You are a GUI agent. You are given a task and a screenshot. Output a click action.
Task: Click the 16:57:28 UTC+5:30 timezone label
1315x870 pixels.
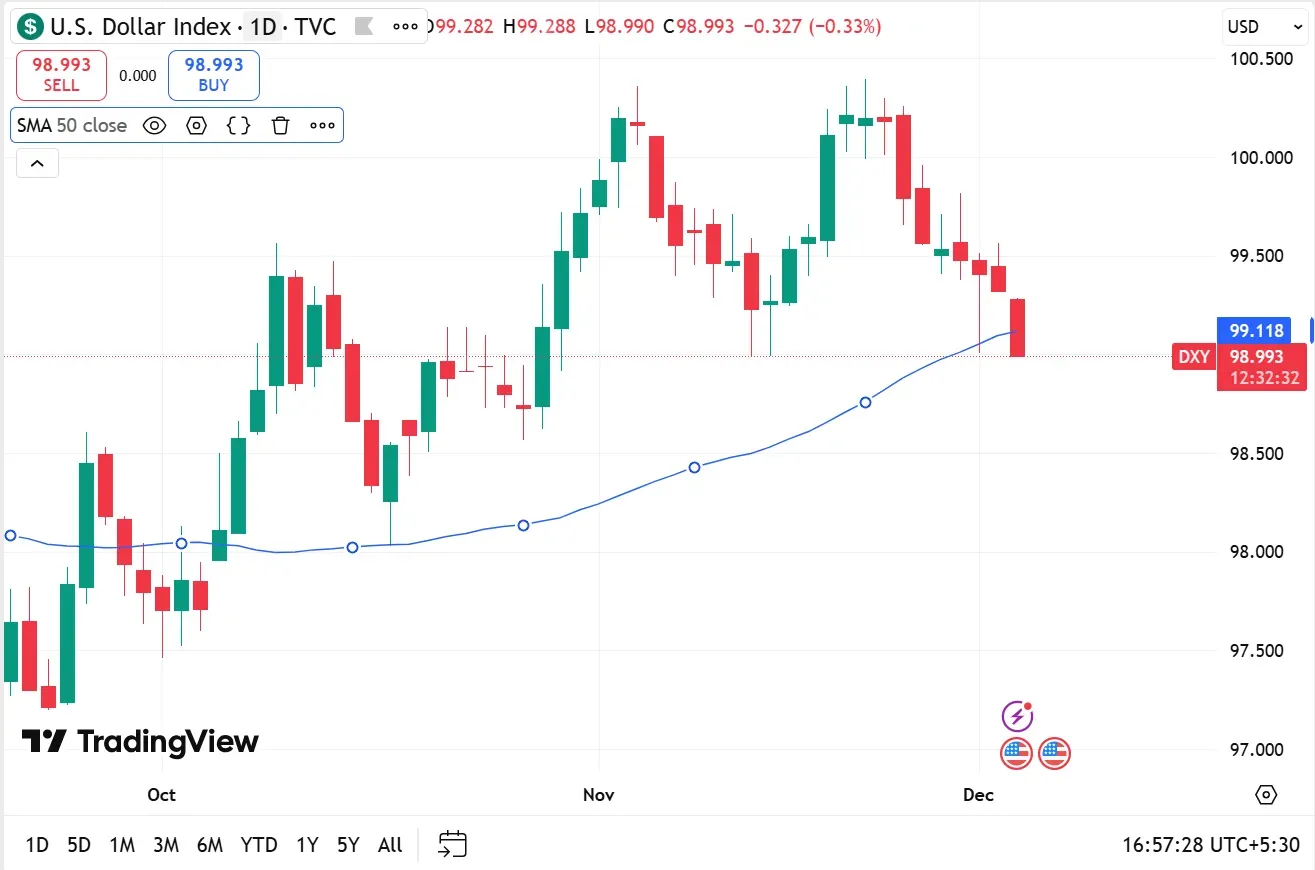pos(1210,845)
